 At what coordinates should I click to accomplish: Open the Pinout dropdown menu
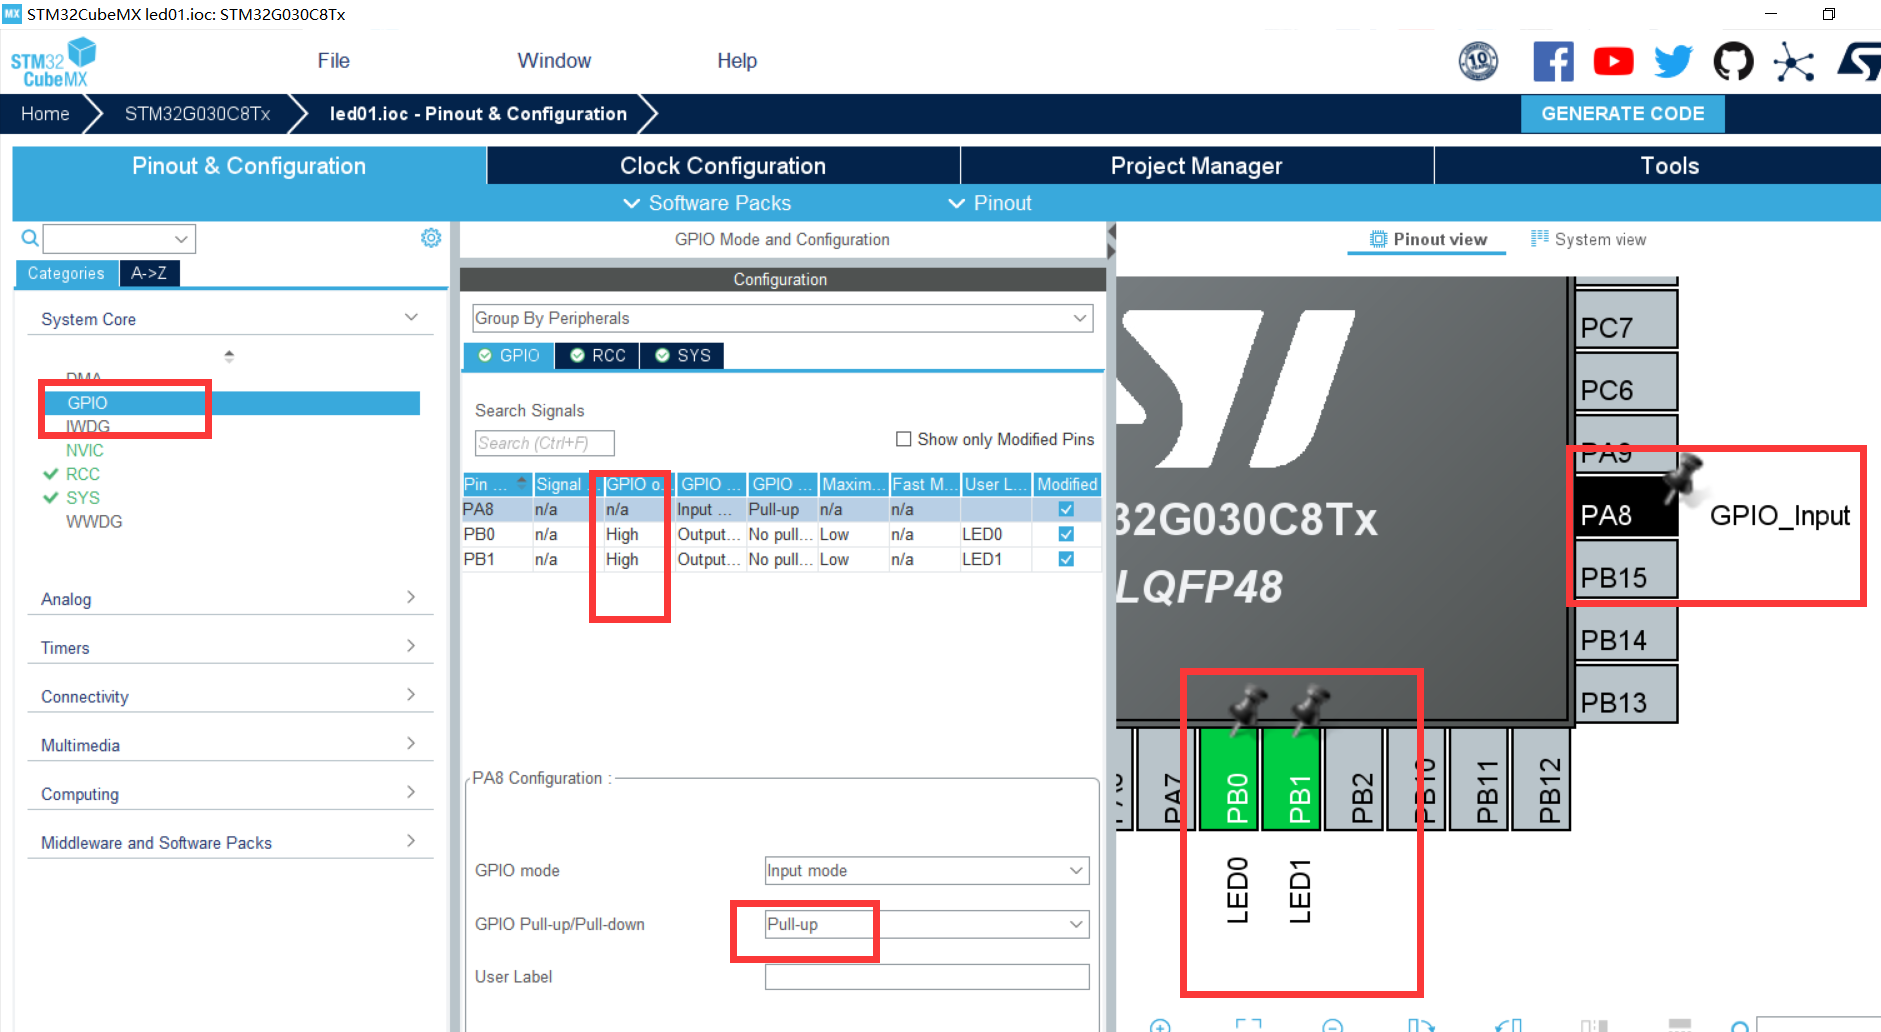pyautogui.click(x=990, y=203)
